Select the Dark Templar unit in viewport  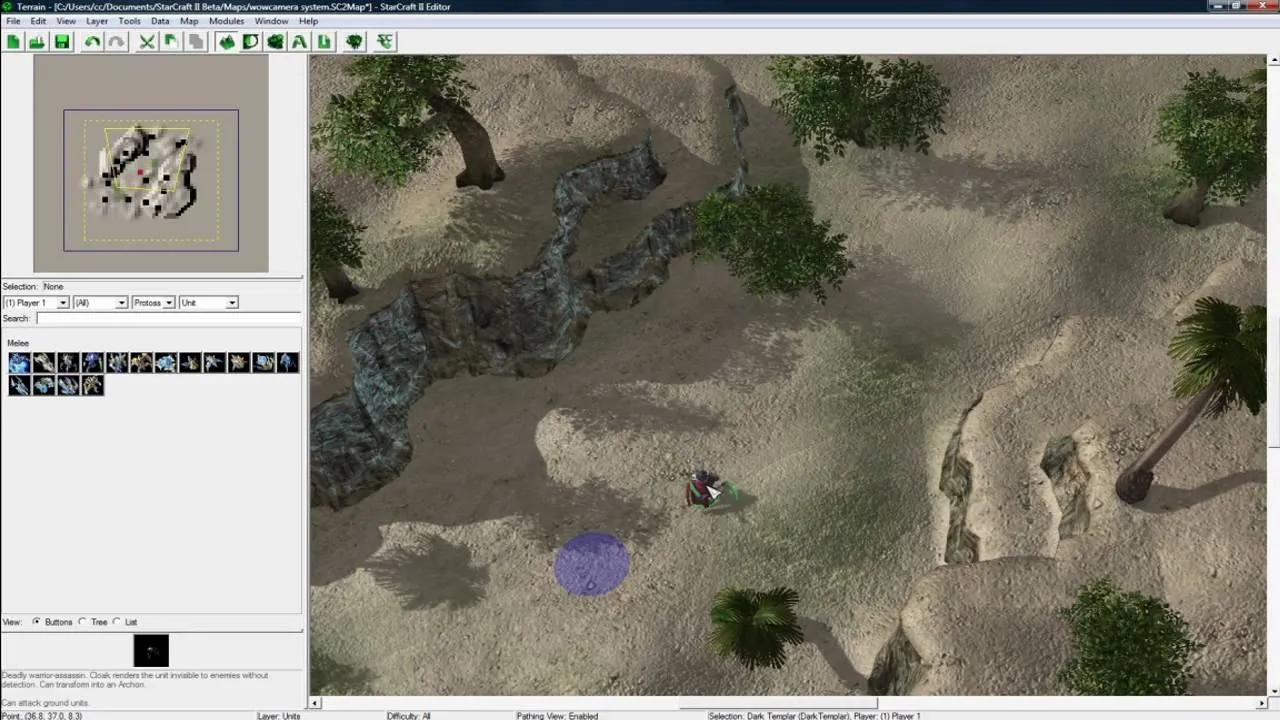[x=703, y=489]
